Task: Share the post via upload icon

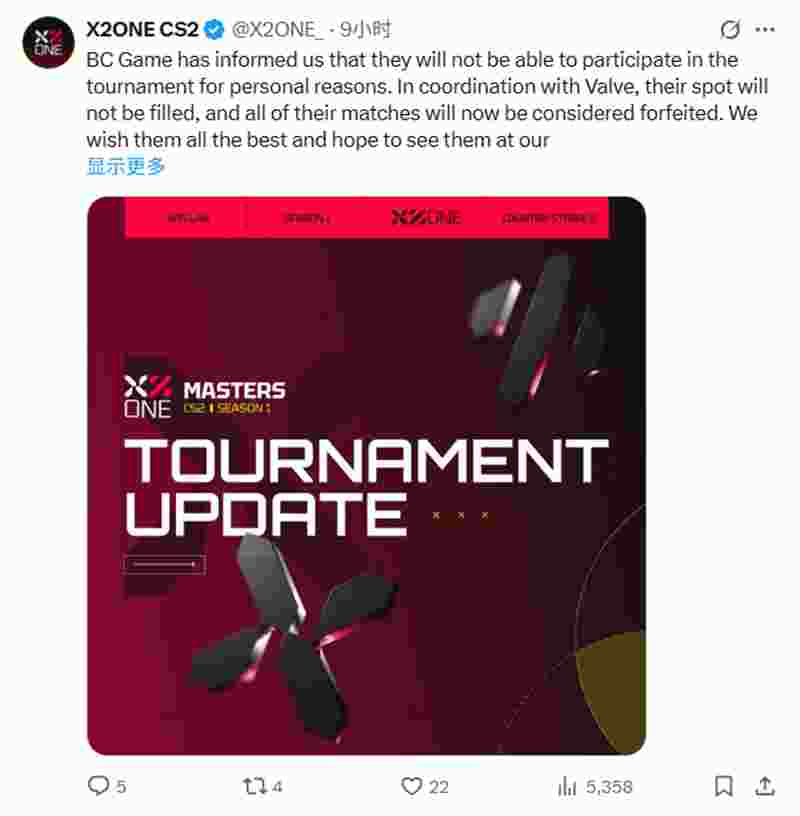Action: click(765, 786)
